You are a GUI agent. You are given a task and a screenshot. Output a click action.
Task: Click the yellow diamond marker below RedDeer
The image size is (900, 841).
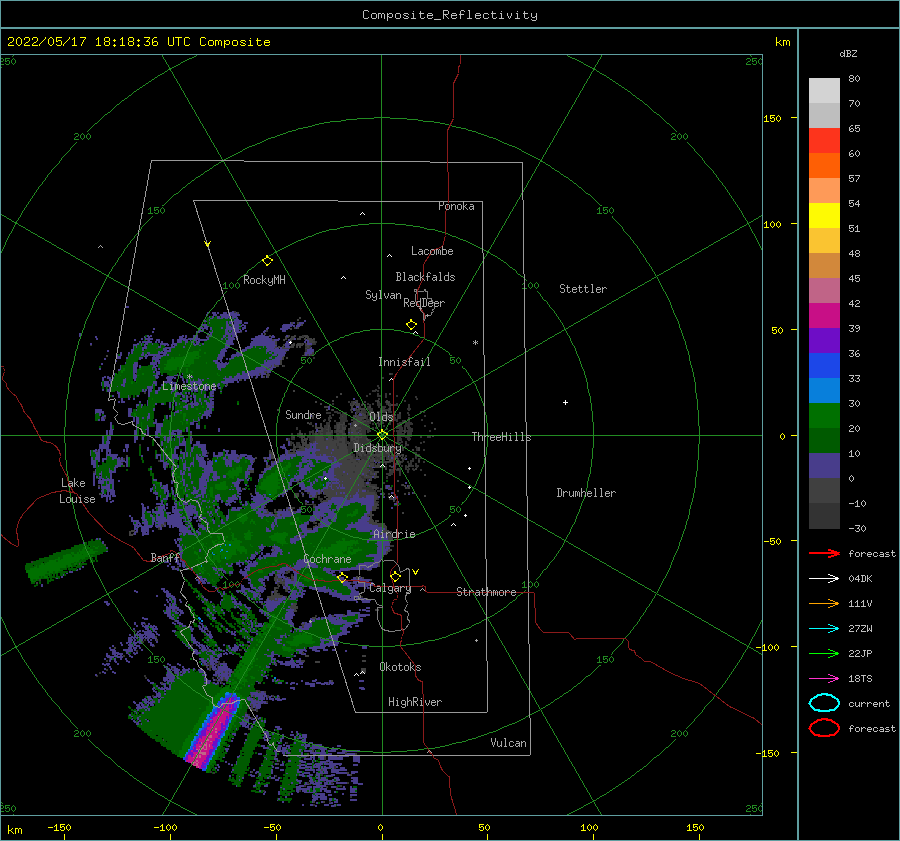point(412,325)
